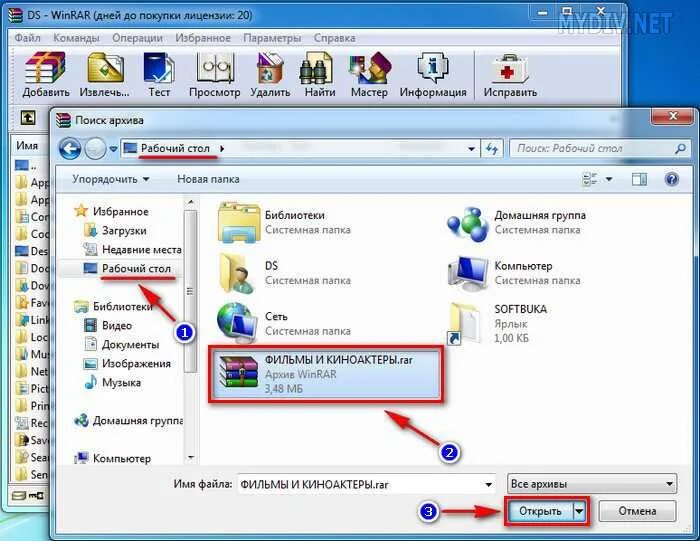
Task: Click the arrow beside Открыть button
Action: (579, 511)
